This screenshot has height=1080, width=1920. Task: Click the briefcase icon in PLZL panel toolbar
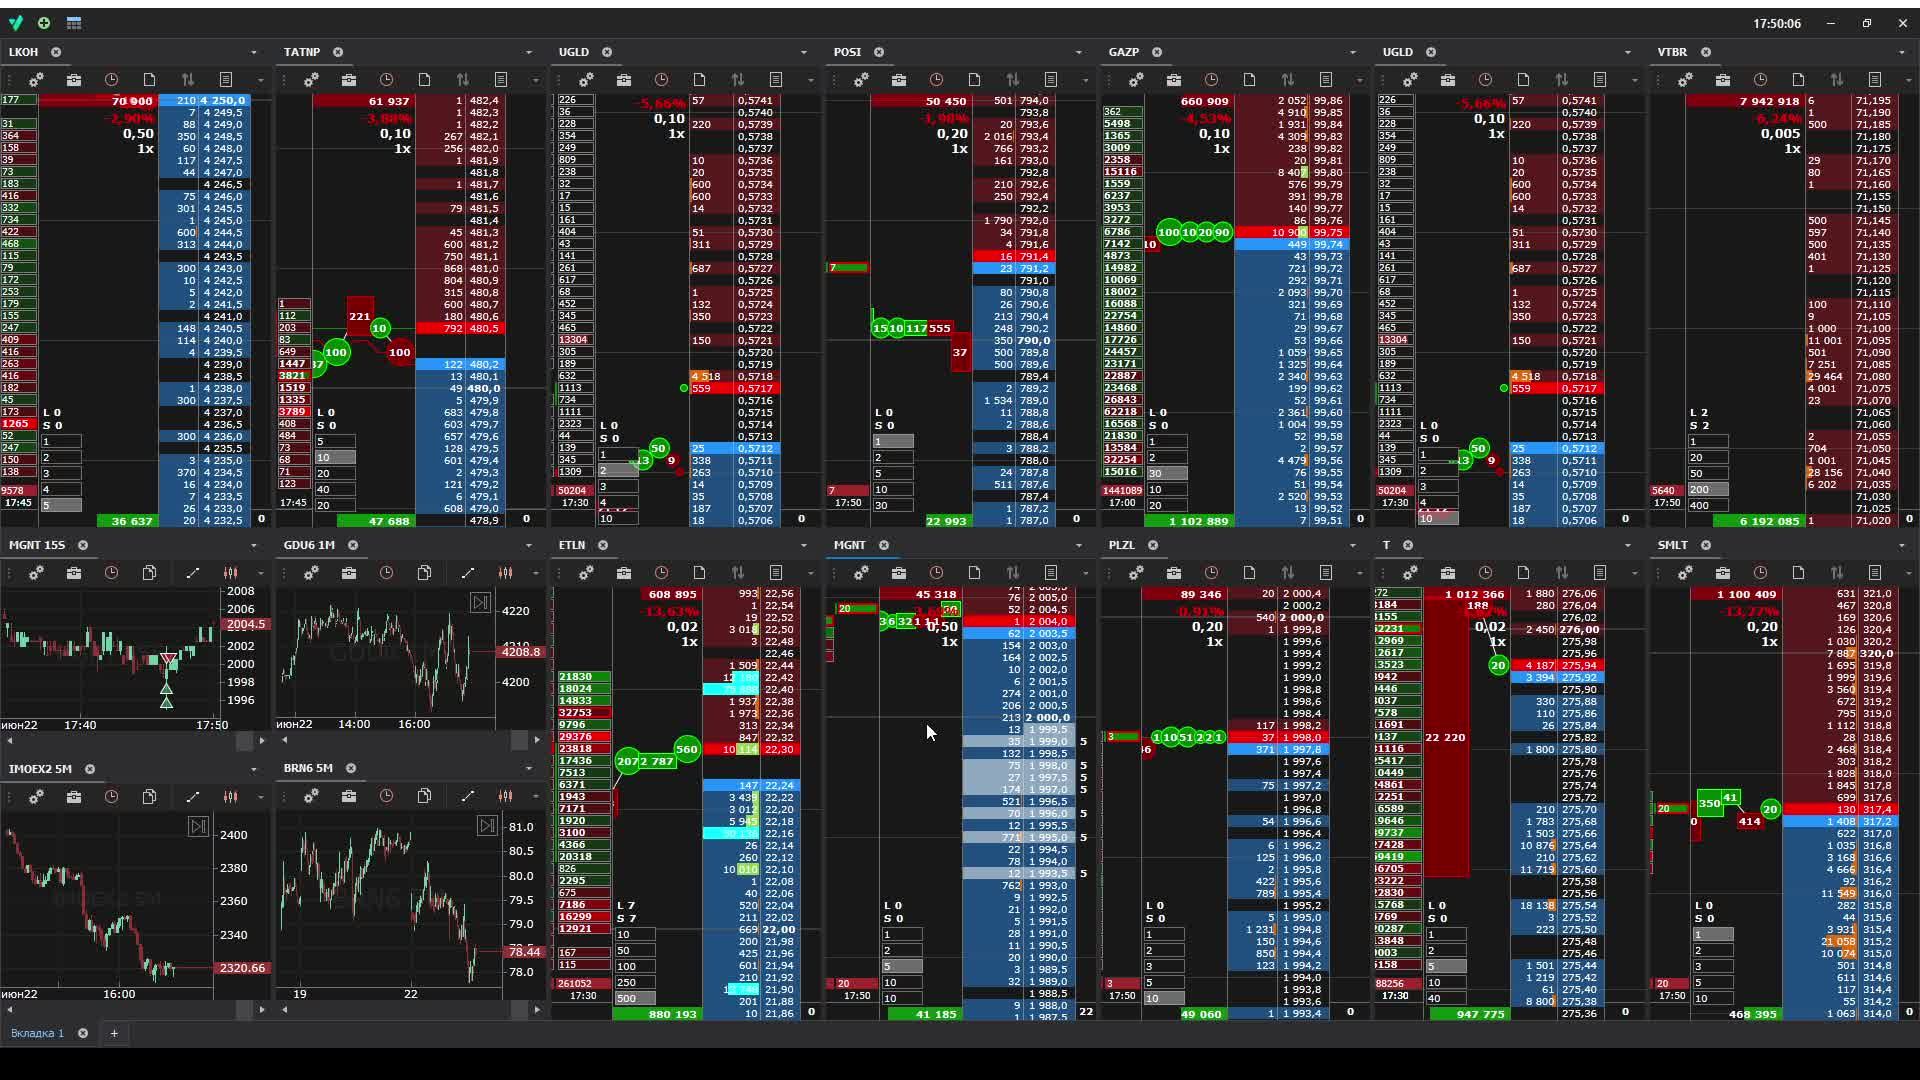[x=1174, y=573]
